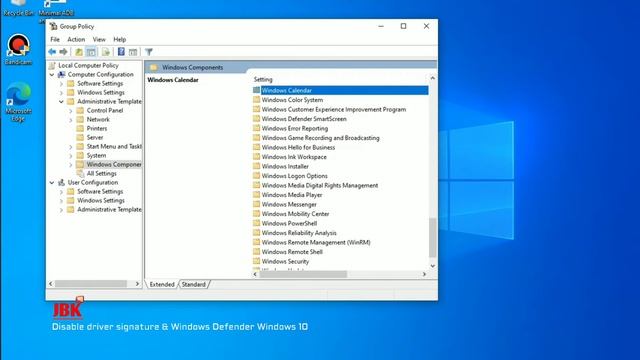Click the Windows Installer folder icon
Image resolution: width=640 pixels, height=360 pixels.
coord(256,166)
